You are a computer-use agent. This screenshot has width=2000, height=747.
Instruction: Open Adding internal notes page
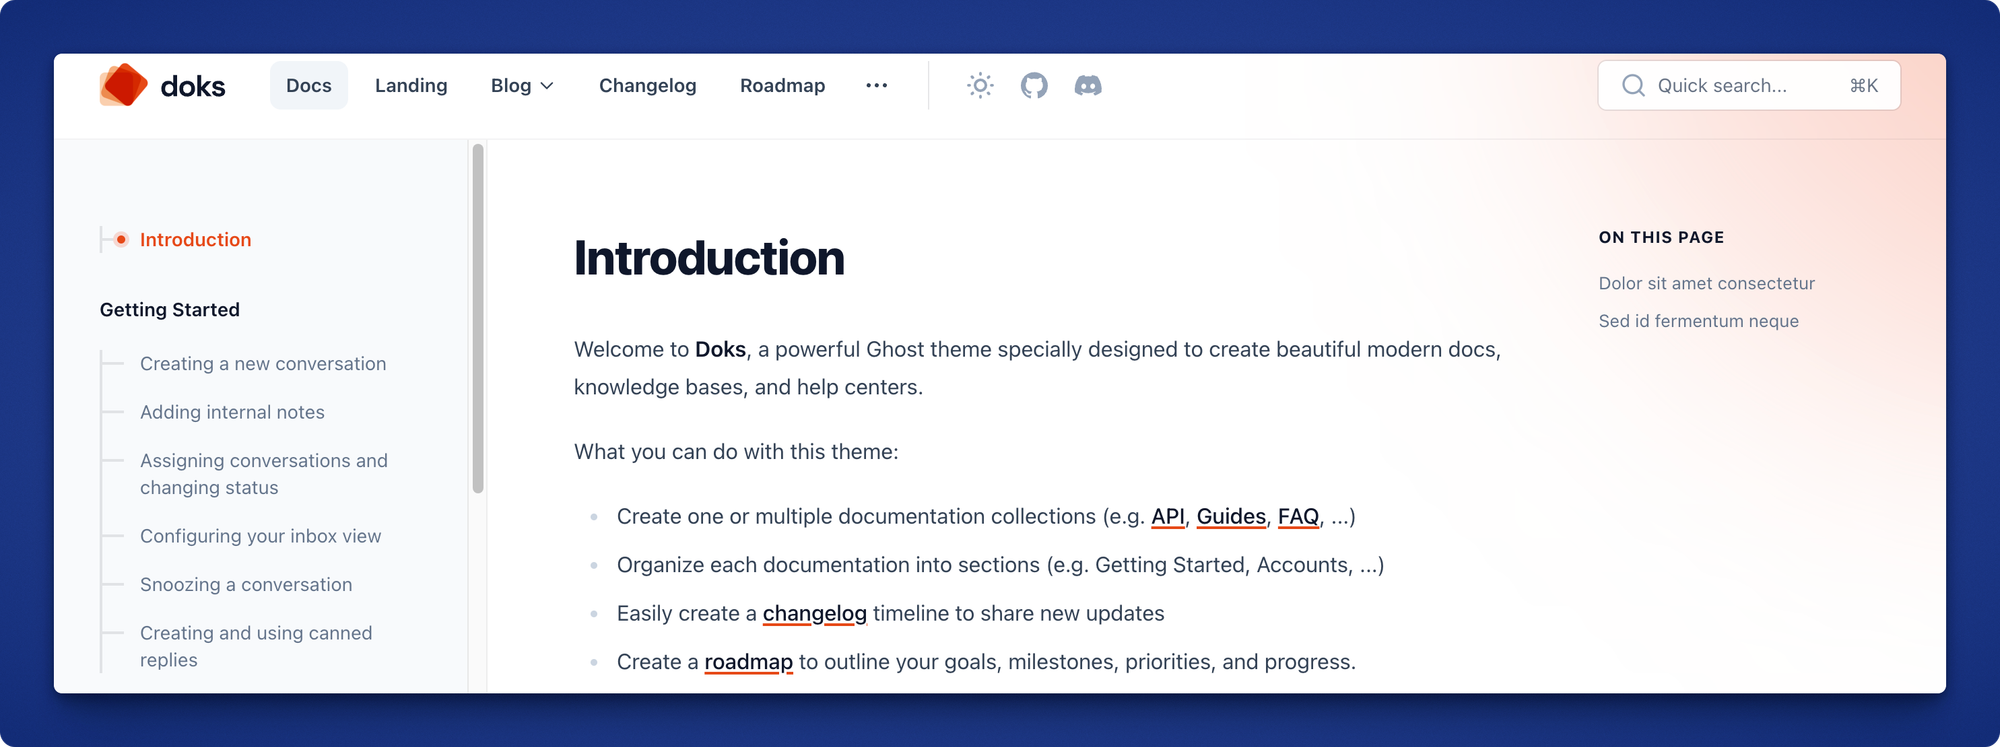[x=232, y=412]
